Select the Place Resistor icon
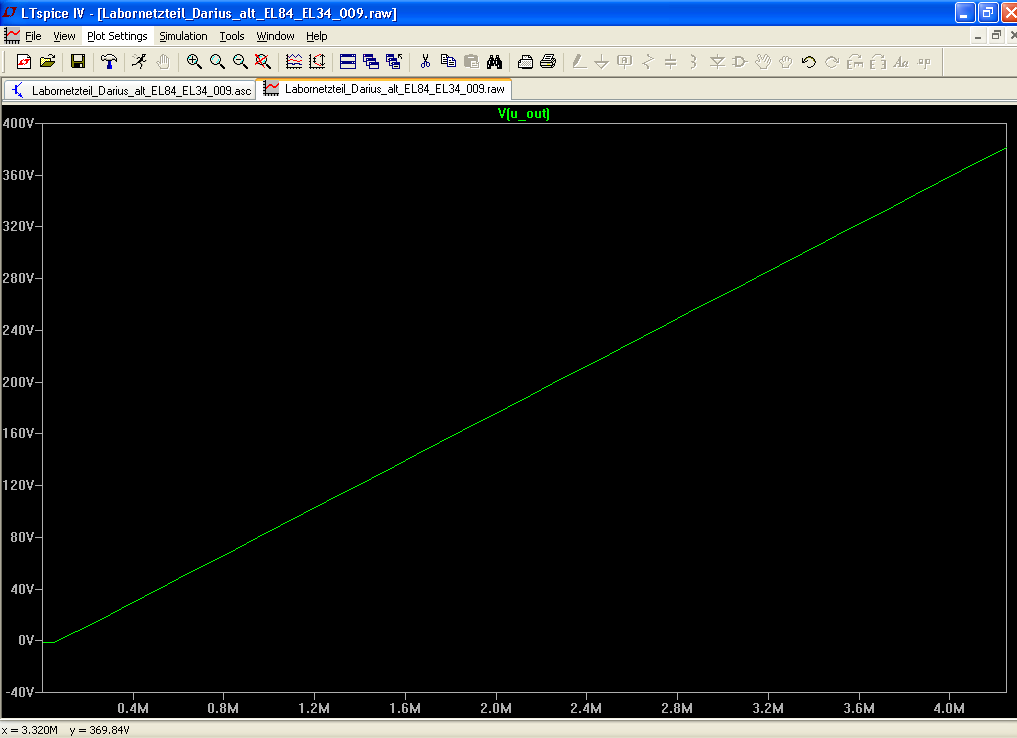1017x738 pixels. [x=648, y=62]
